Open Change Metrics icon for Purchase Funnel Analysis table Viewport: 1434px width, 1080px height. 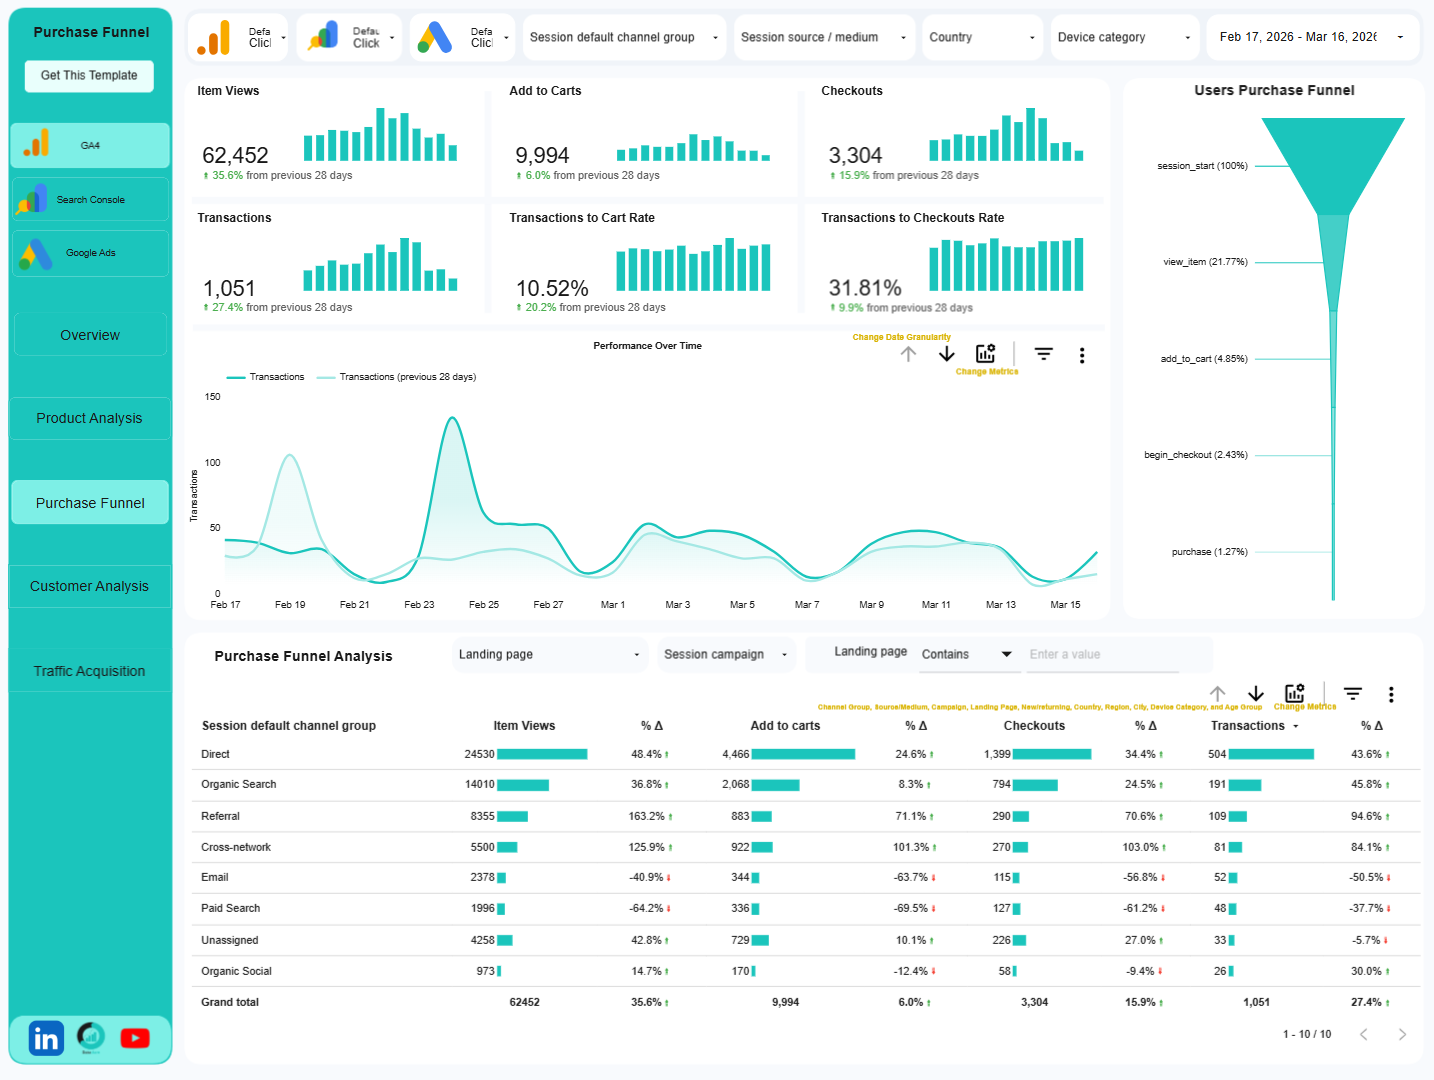pyautogui.click(x=1295, y=693)
